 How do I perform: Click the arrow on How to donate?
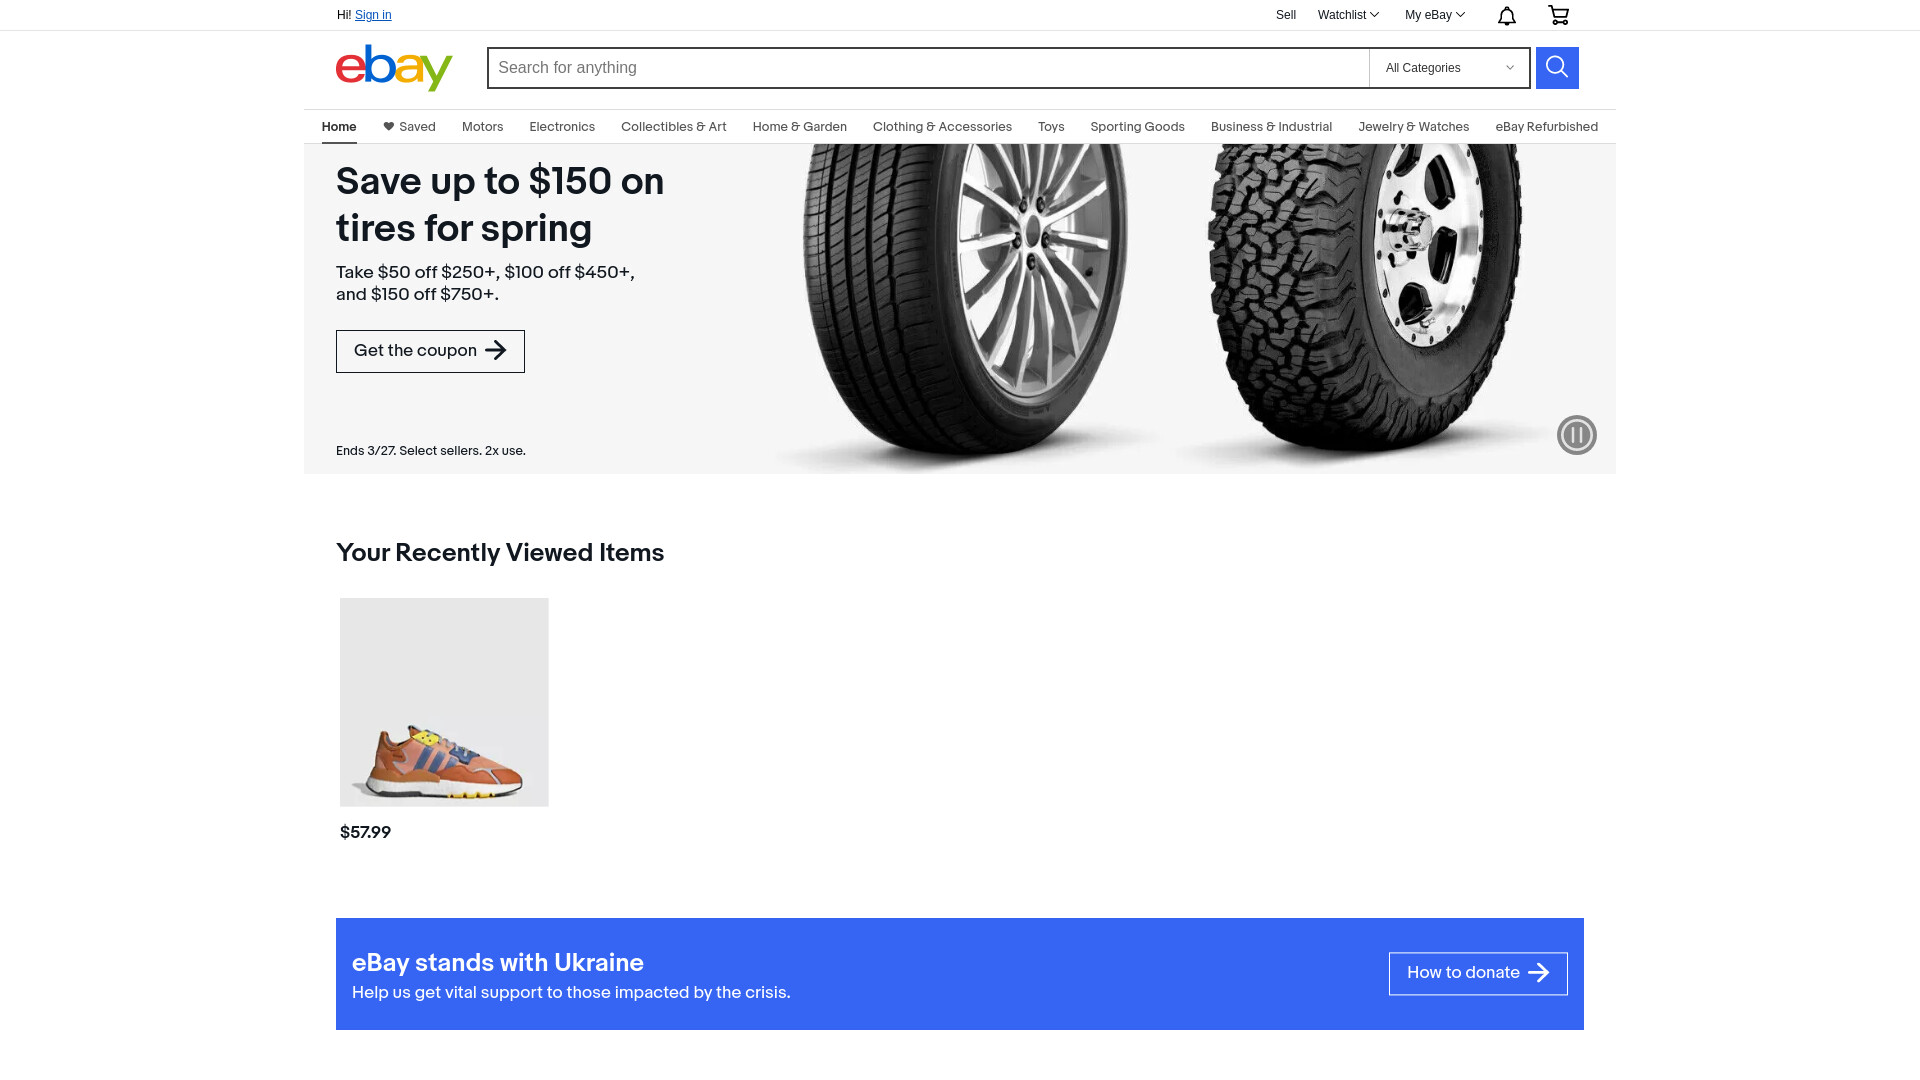tap(1539, 973)
